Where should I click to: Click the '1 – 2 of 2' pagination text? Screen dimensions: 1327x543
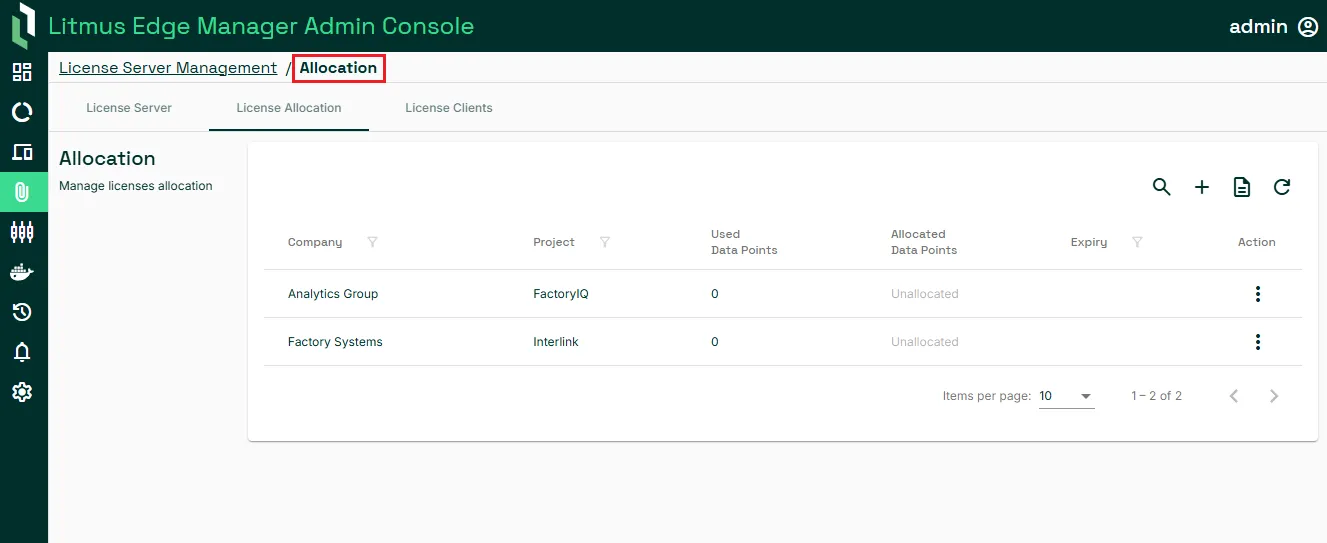click(x=1157, y=396)
